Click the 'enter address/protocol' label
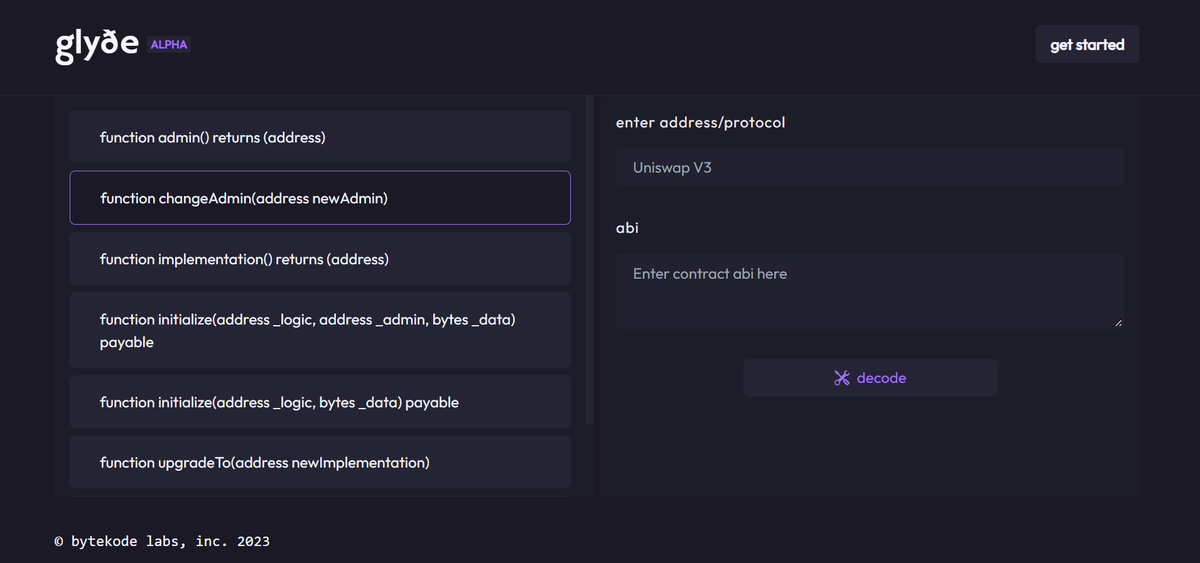Screen dimensions: 1200x563 click(x=700, y=122)
